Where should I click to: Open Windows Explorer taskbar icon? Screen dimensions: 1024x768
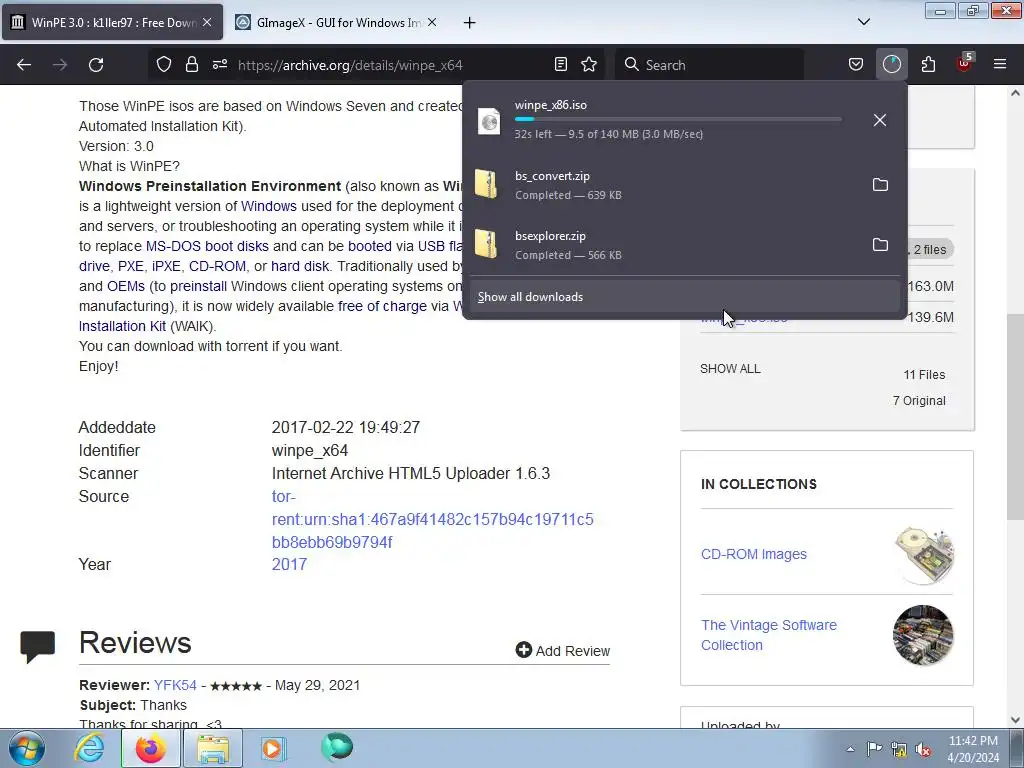(x=213, y=748)
